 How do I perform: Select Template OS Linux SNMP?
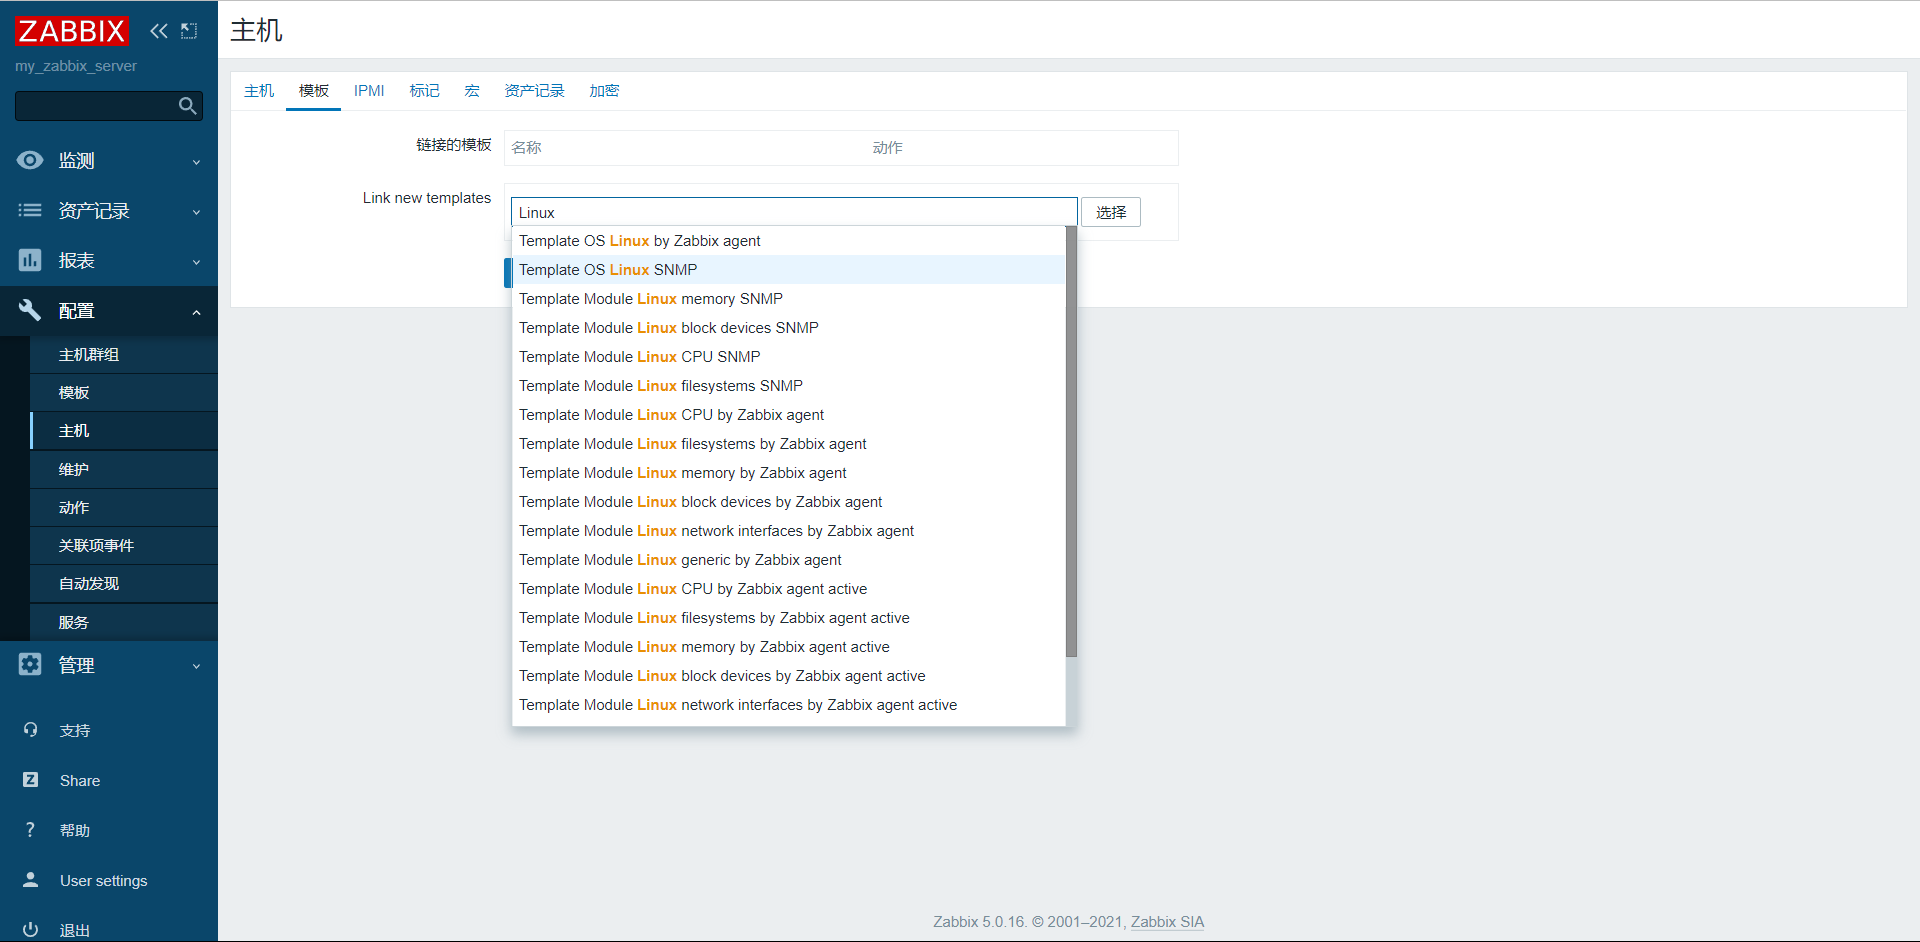click(x=788, y=270)
